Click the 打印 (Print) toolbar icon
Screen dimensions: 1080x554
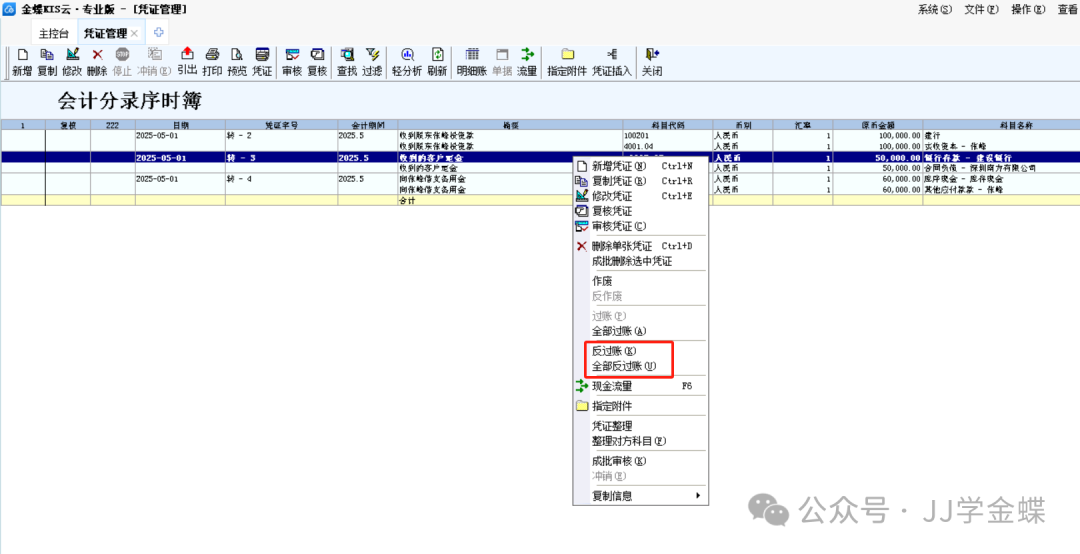click(x=212, y=61)
